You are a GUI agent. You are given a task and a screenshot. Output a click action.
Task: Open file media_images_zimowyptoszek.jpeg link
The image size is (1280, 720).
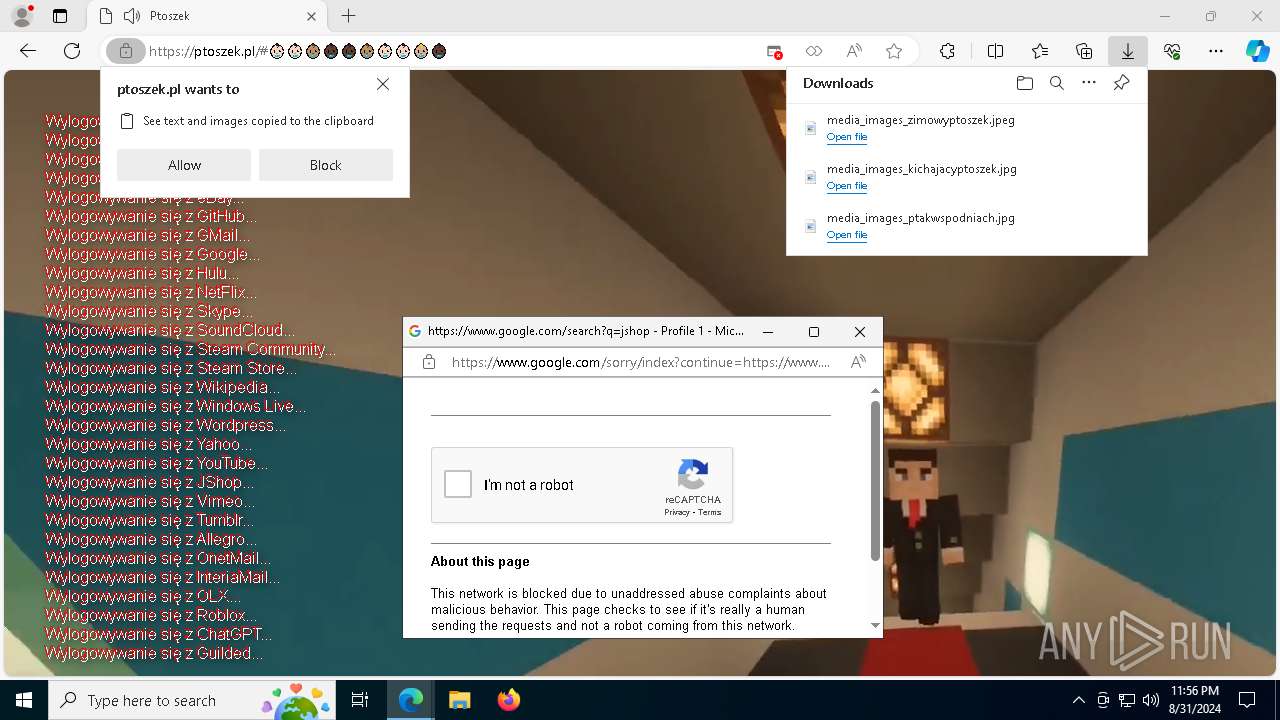[847, 137]
